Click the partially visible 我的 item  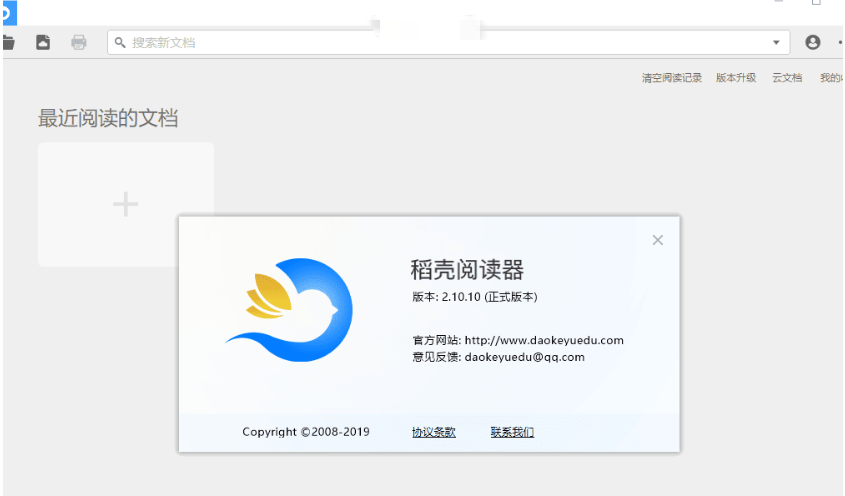(831, 78)
